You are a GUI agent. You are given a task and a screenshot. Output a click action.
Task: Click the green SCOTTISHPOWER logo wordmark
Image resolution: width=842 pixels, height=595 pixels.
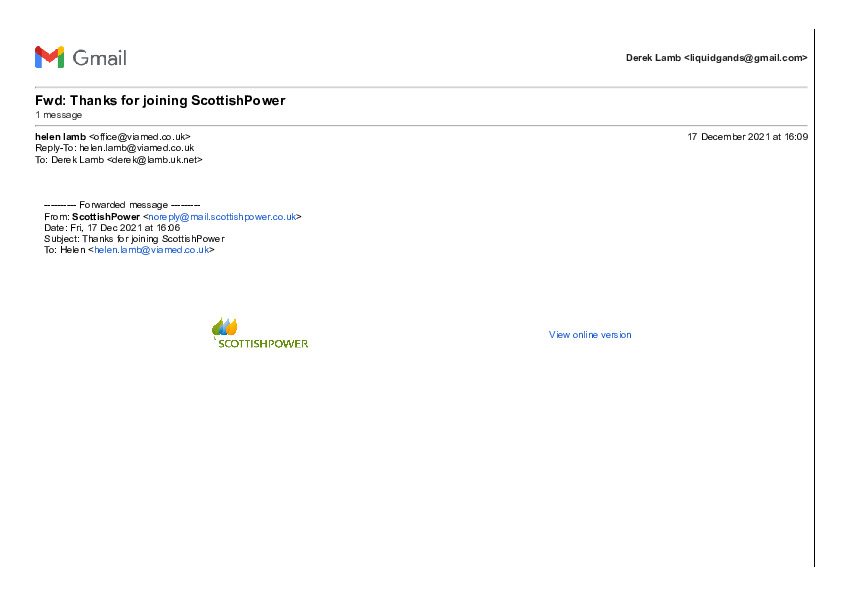[x=263, y=343]
